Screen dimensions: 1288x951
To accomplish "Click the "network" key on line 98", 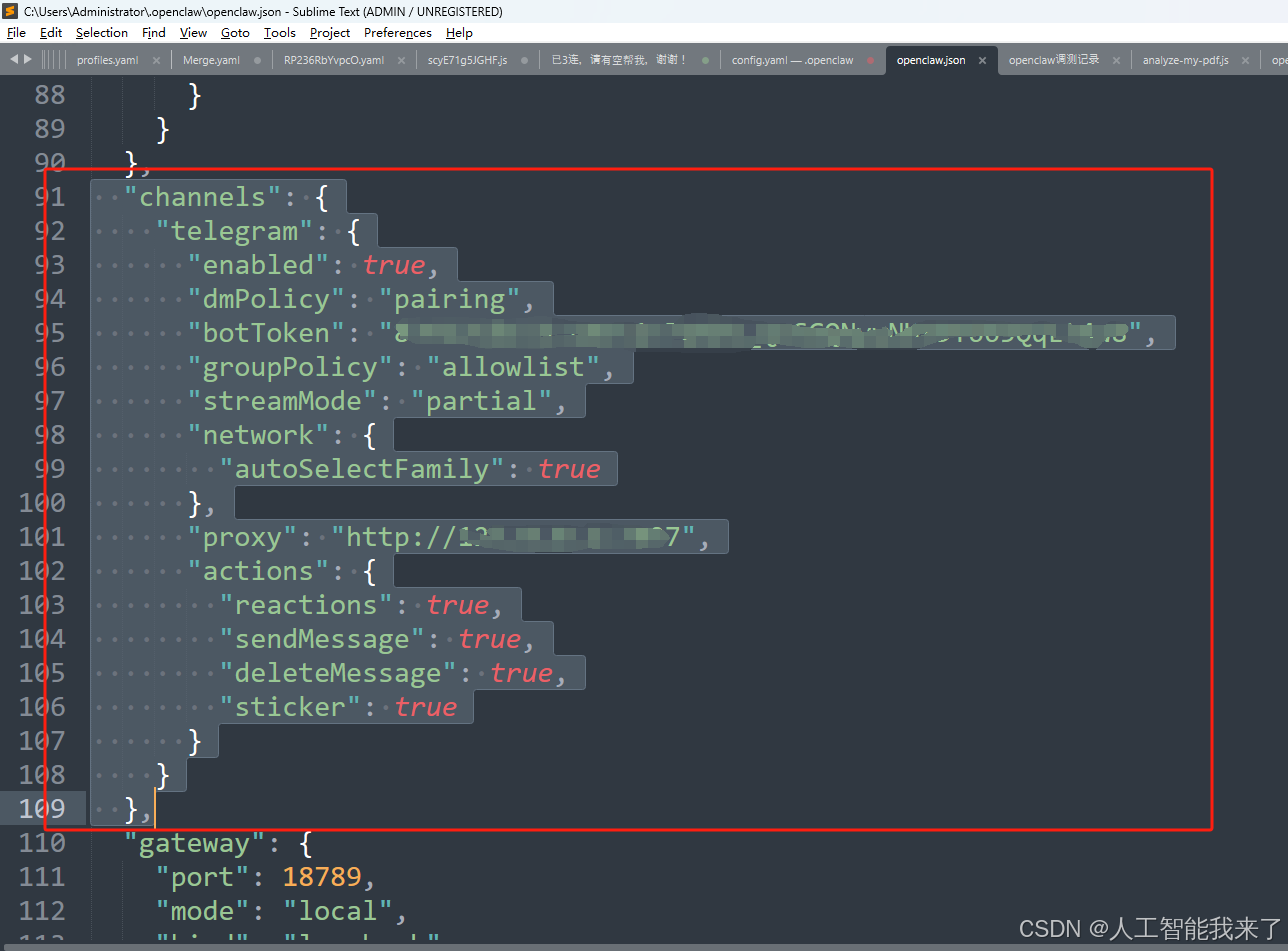I will [258, 434].
